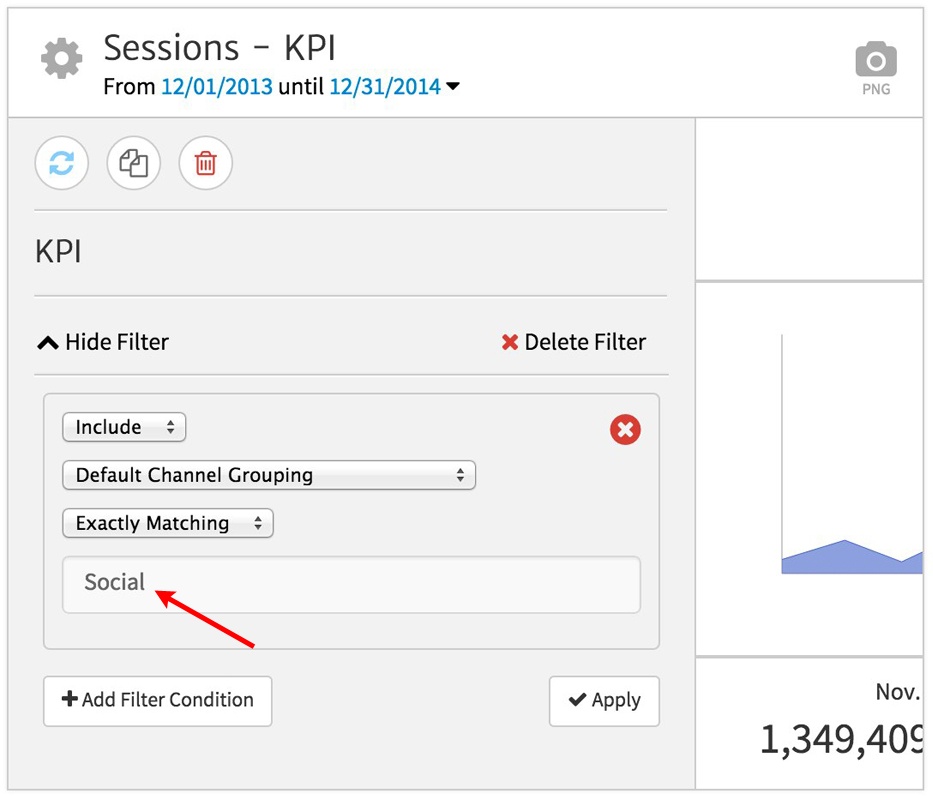Open the Exactly Matching dropdown
Image resolution: width=933 pixels, height=797 pixels.
pyautogui.click(x=167, y=523)
